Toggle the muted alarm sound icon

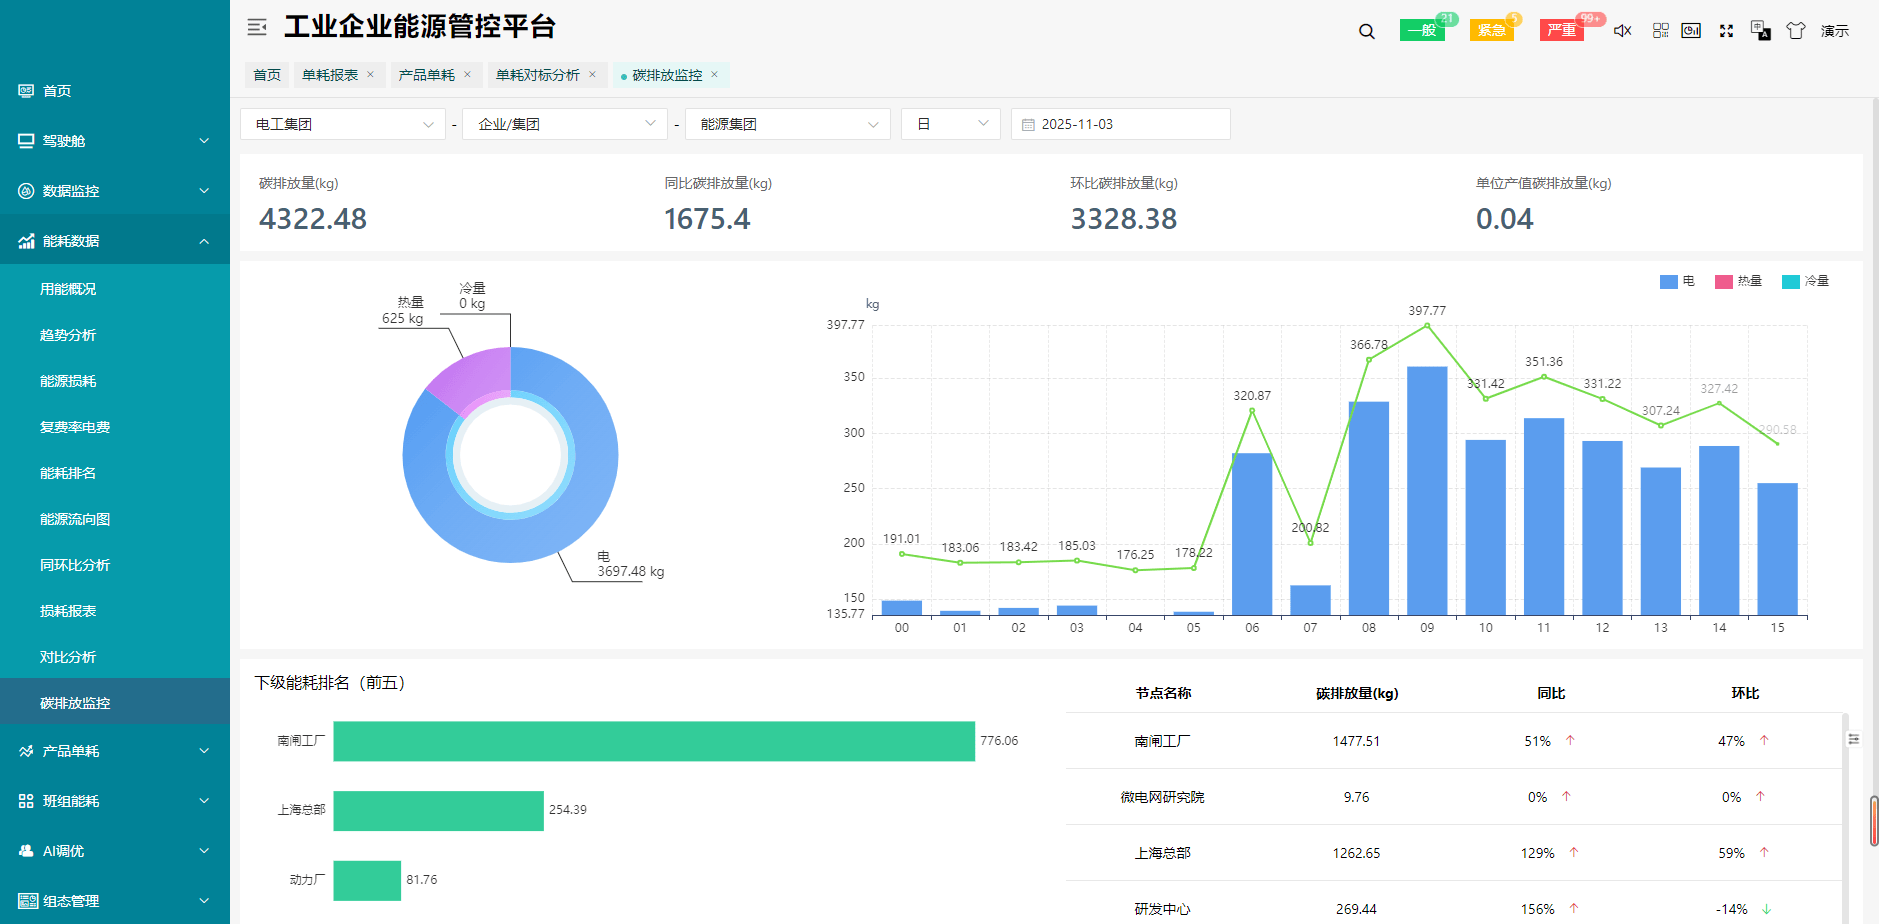point(1622,31)
